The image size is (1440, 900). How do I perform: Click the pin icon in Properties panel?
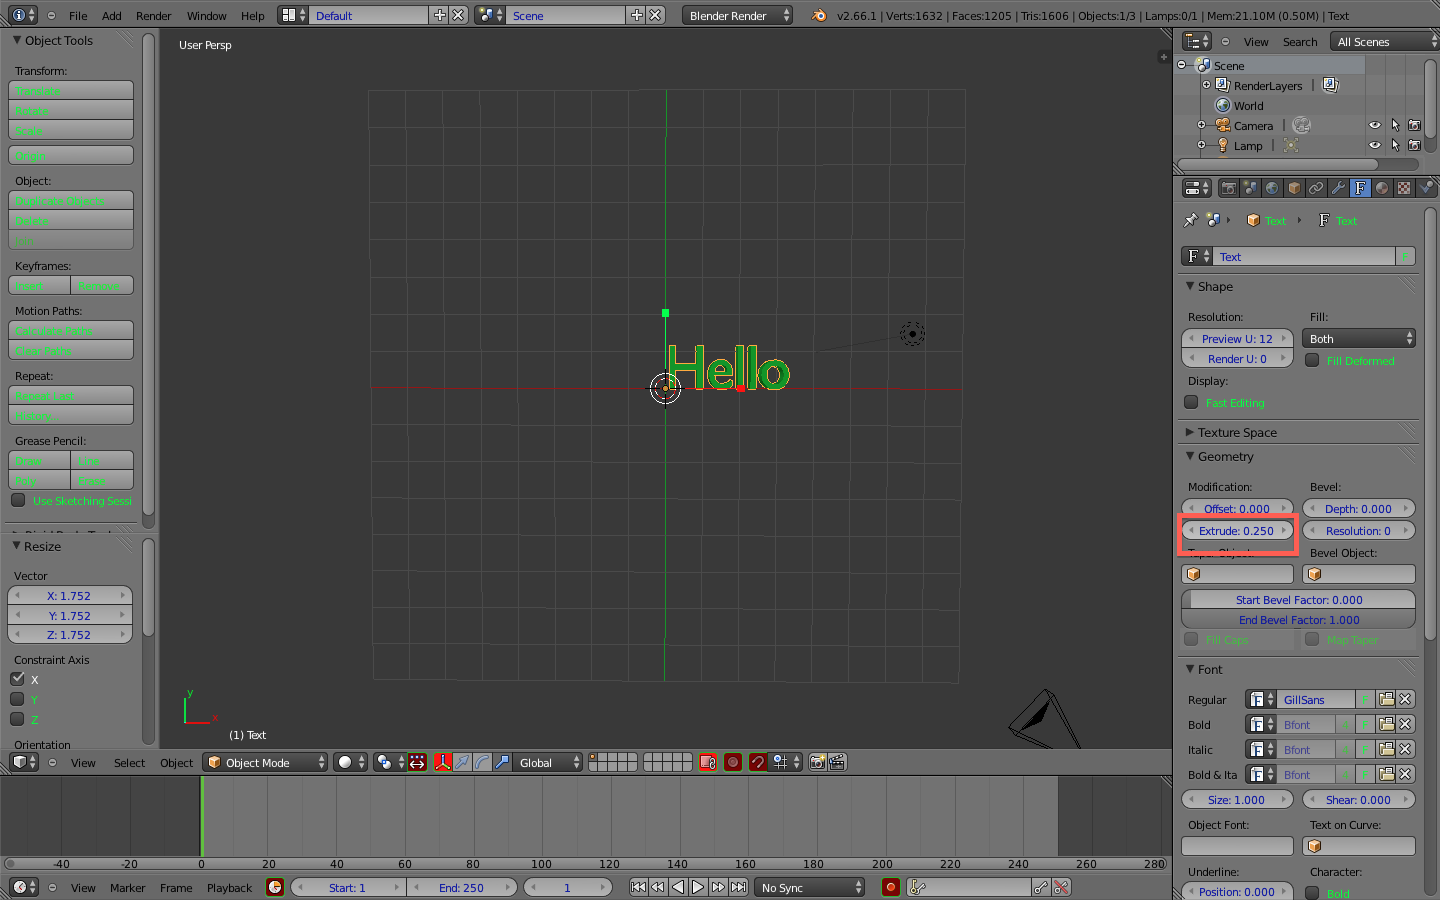tap(1190, 220)
